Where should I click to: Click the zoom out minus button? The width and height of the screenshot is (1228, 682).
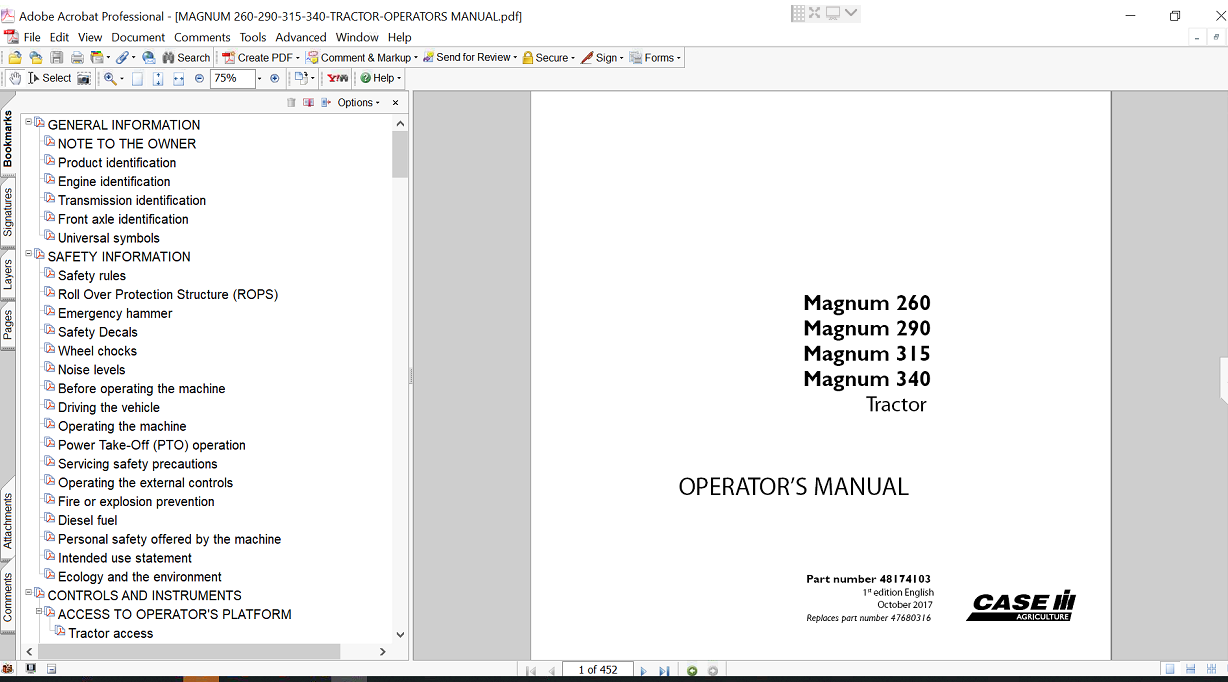point(199,78)
